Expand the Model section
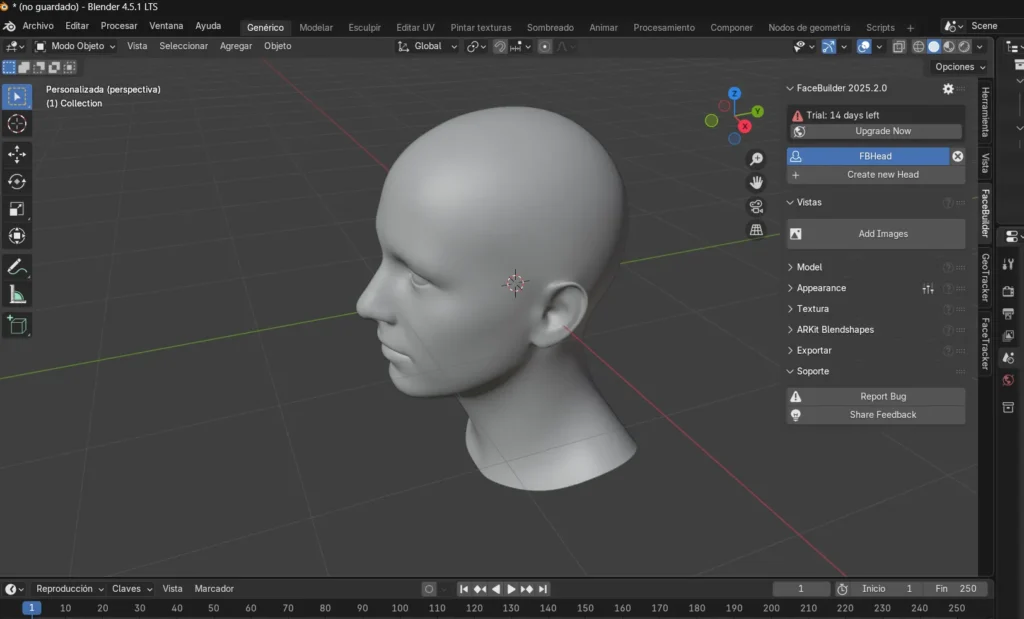The image size is (1024, 619). coord(809,267)
